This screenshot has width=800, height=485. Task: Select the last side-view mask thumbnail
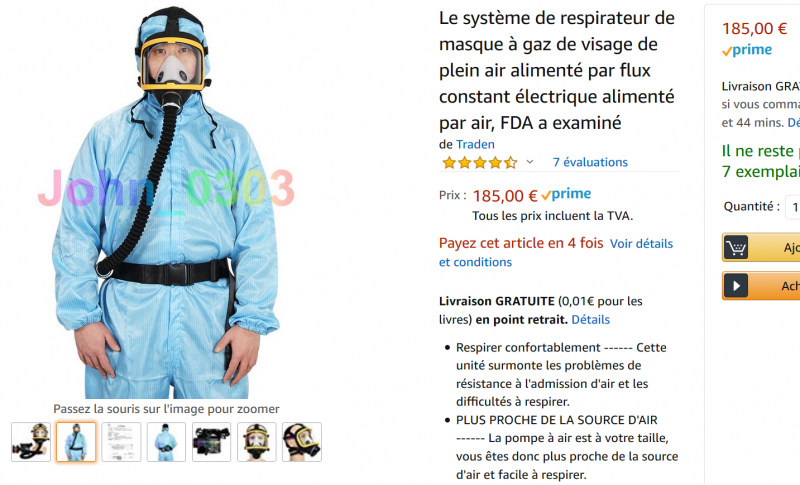(302, 442)
